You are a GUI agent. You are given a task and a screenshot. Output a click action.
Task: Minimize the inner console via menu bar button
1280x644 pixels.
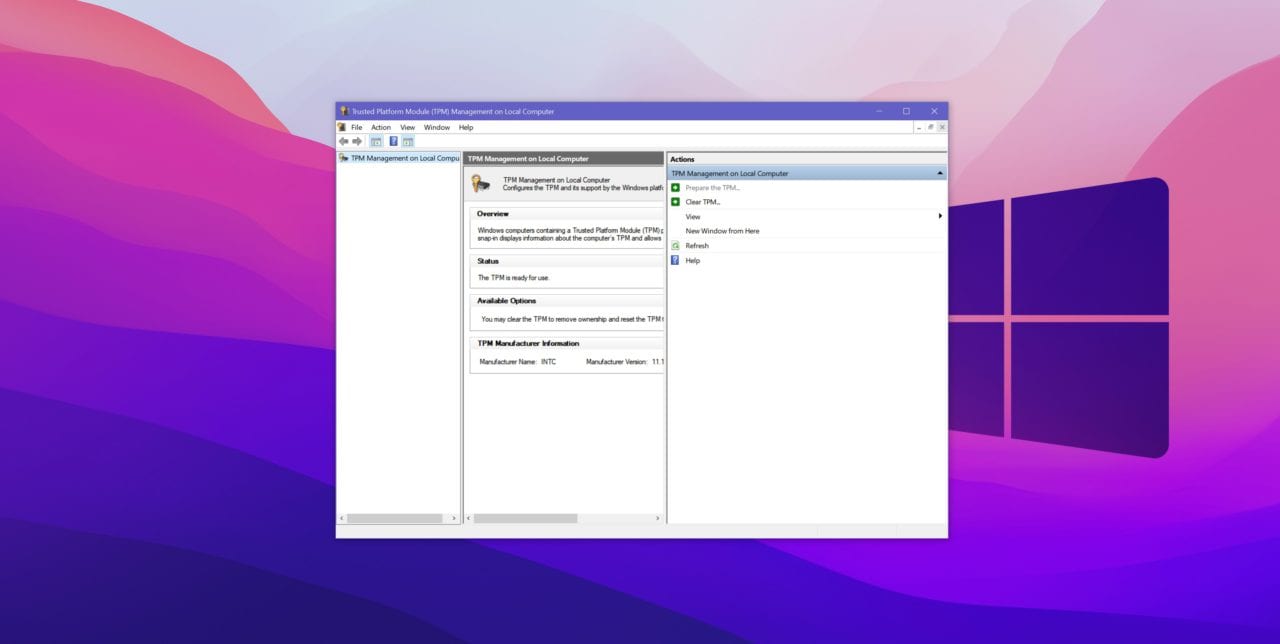coord(919,127)
